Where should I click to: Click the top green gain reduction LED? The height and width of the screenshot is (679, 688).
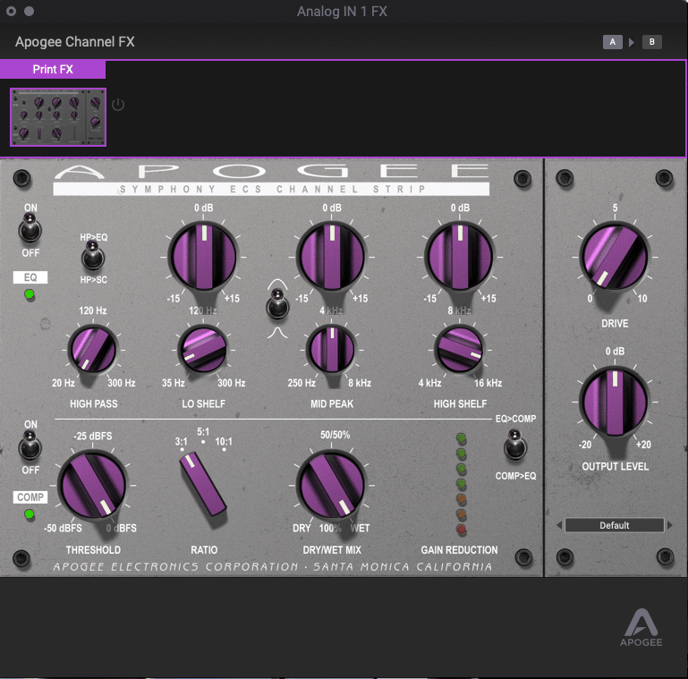point(461,438)
